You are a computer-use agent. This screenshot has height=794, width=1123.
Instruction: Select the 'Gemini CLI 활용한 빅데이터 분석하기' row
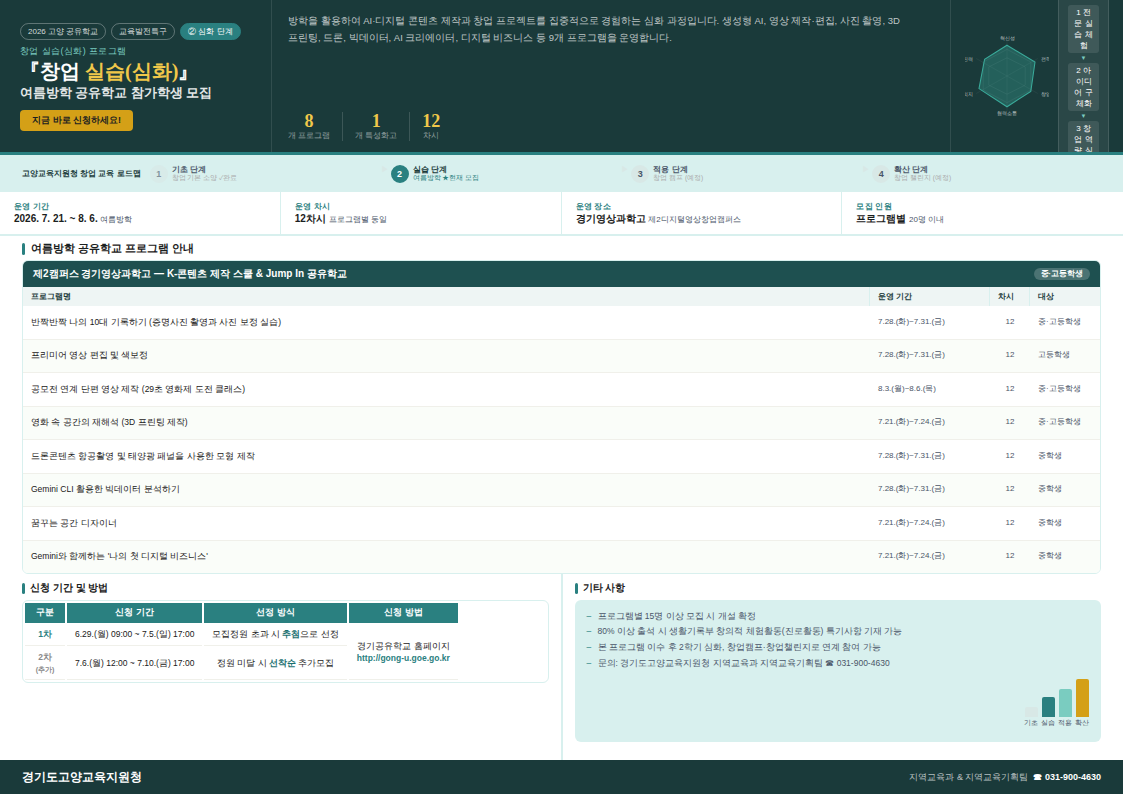561,489
